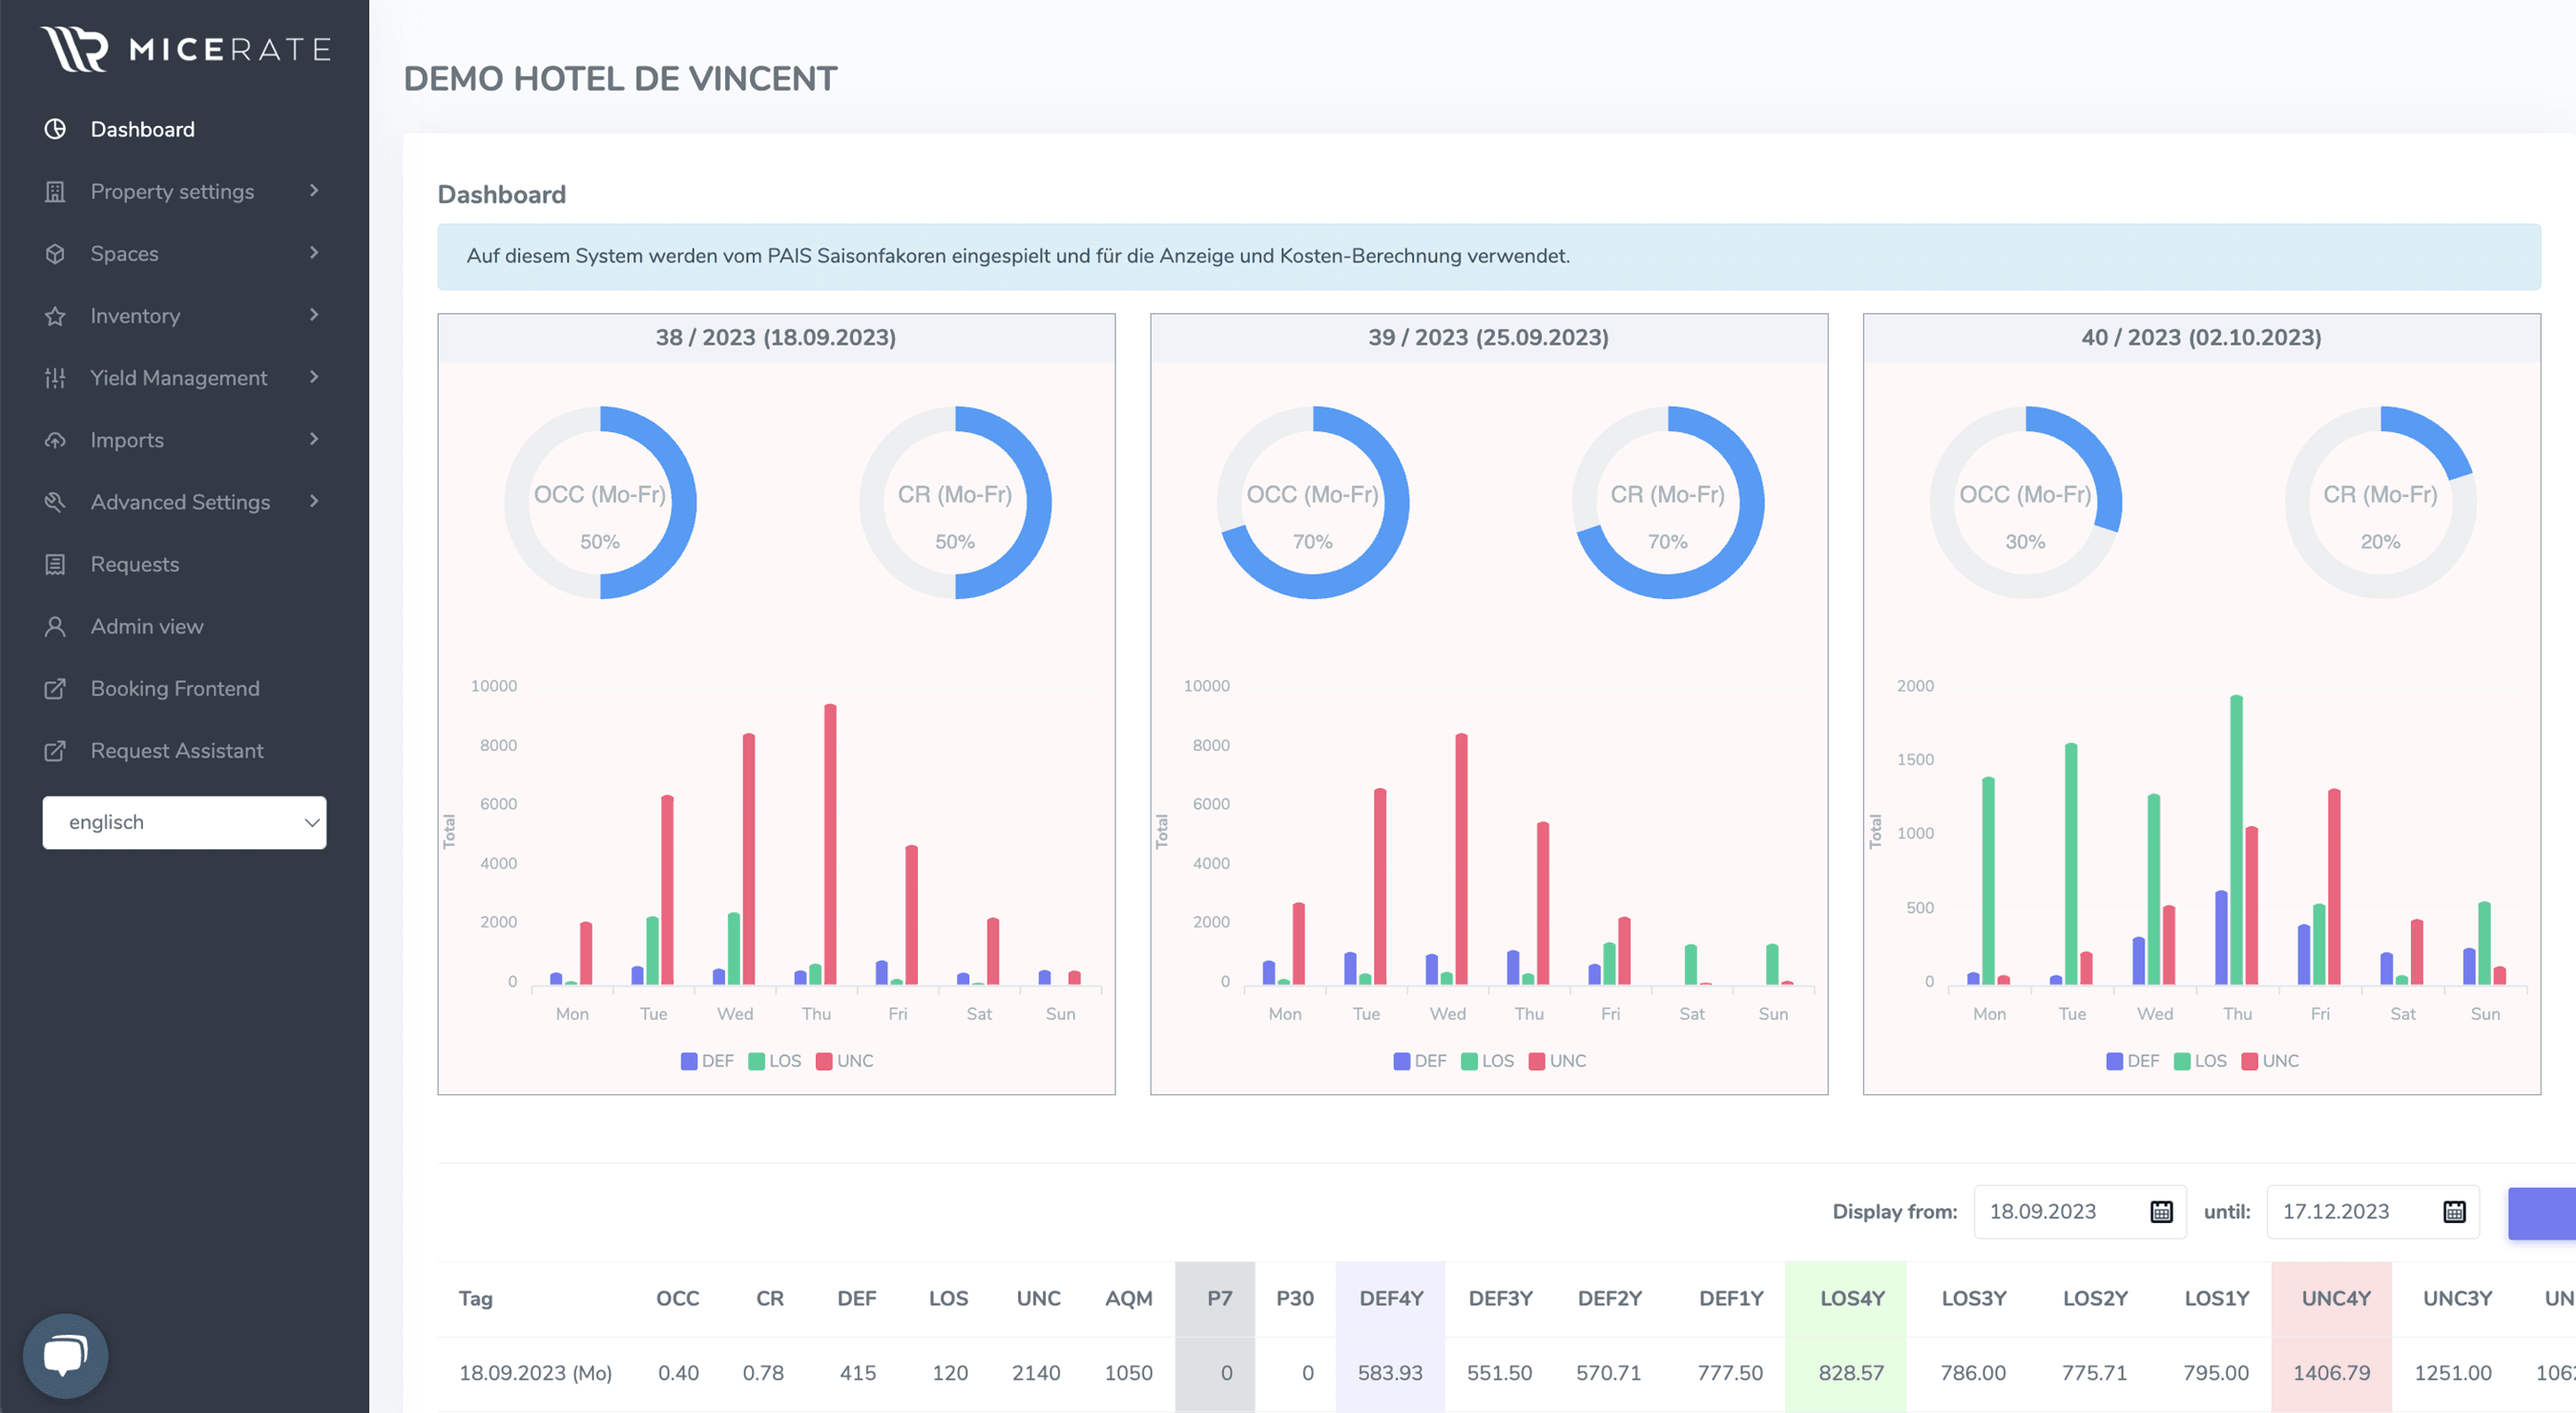This screenshot has height=1413, width=2576.
Task: Click the Yield Management sliders icon
Action: click(55, 378)
